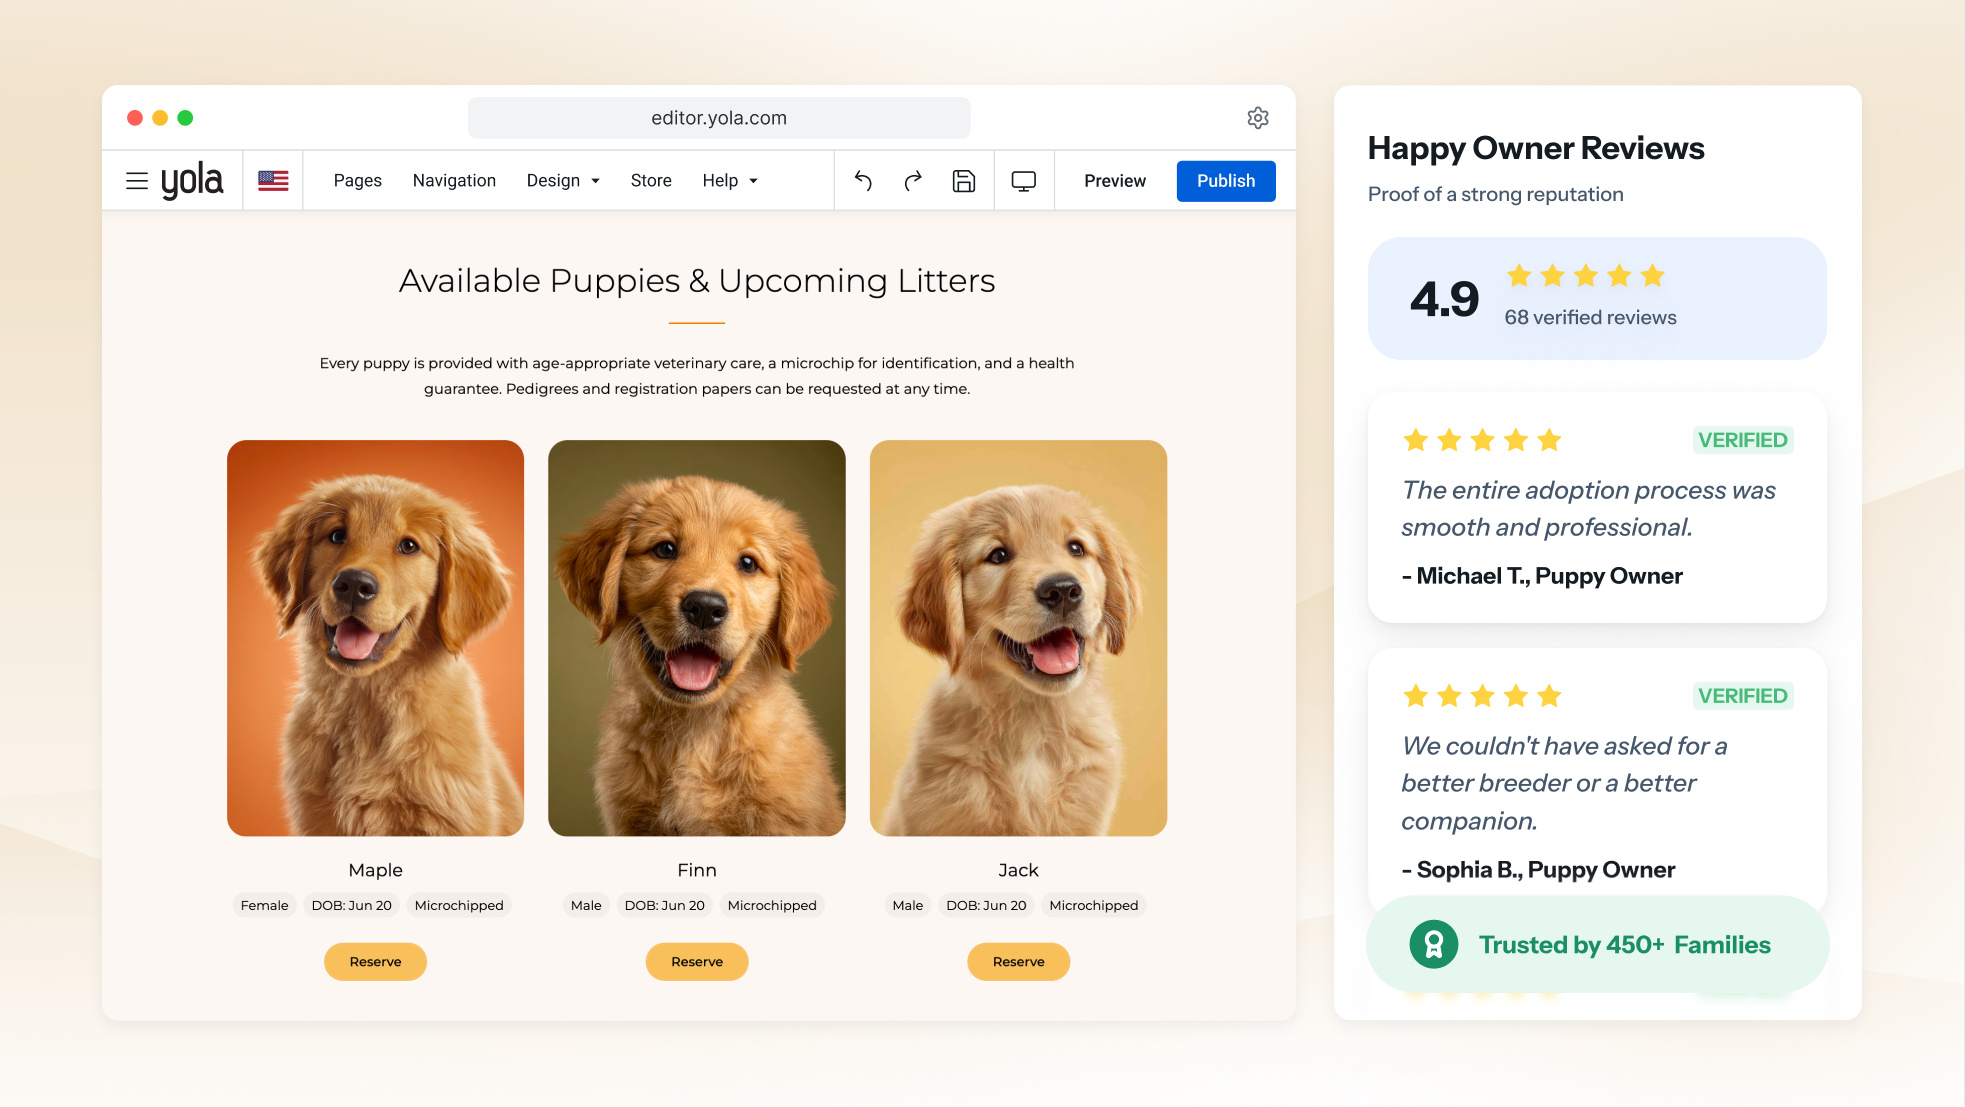Save the site with floppy icon
Image resolution: width=1965 pixels, height=1107 pixels.
(964, 181)
